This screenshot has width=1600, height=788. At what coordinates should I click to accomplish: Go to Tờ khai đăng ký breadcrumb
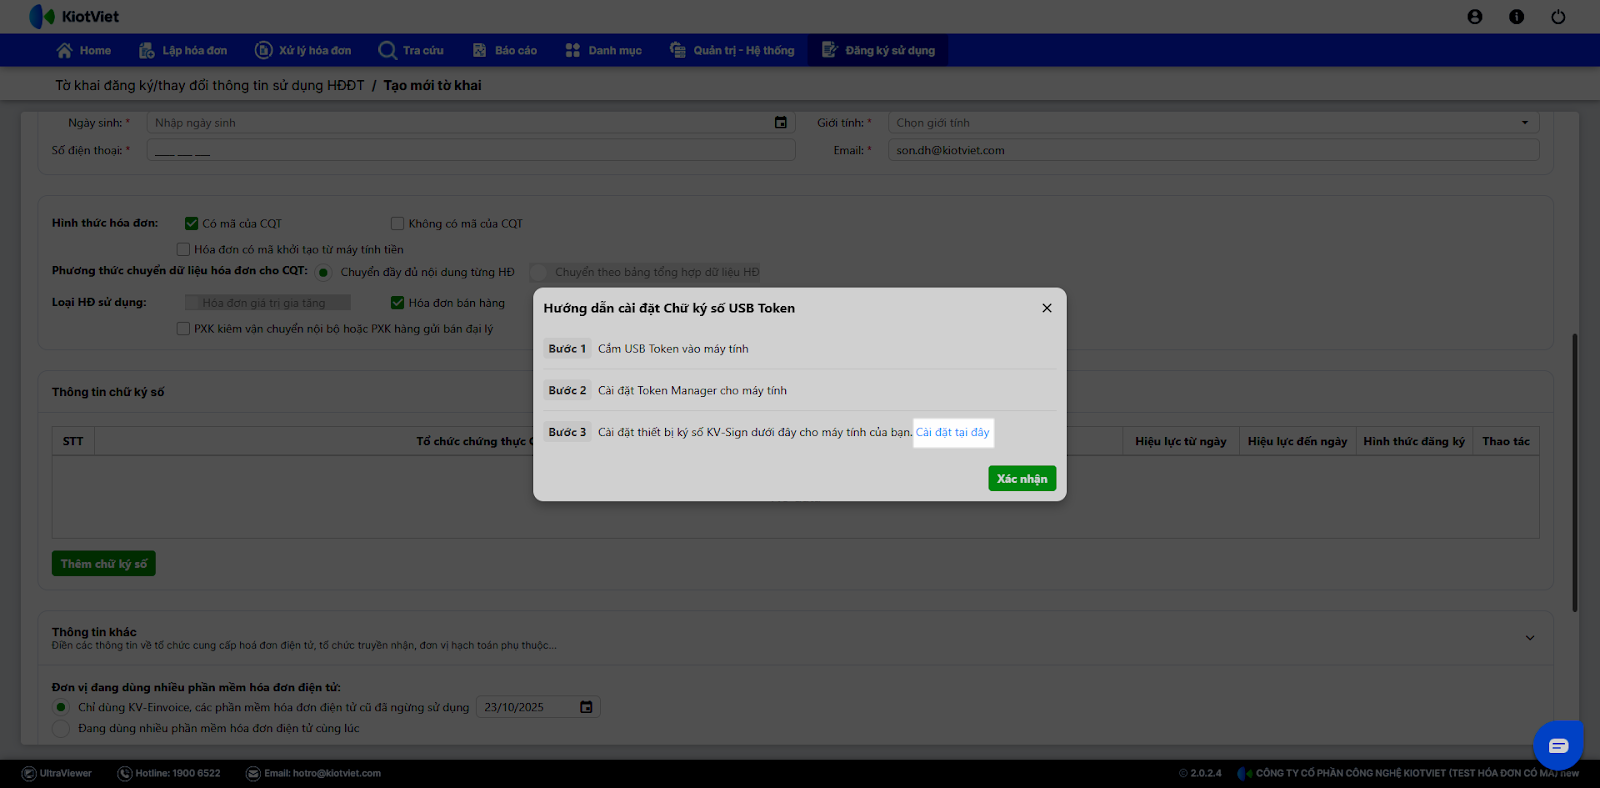[210, 85]
